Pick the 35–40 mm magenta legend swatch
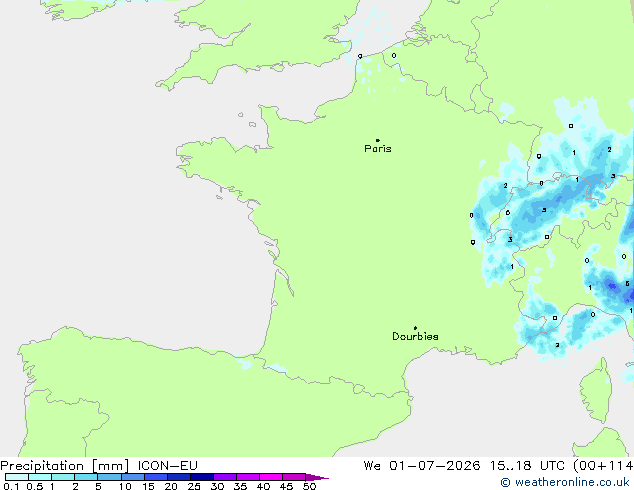This screenshot has height=490, width=634. point(247,477)
